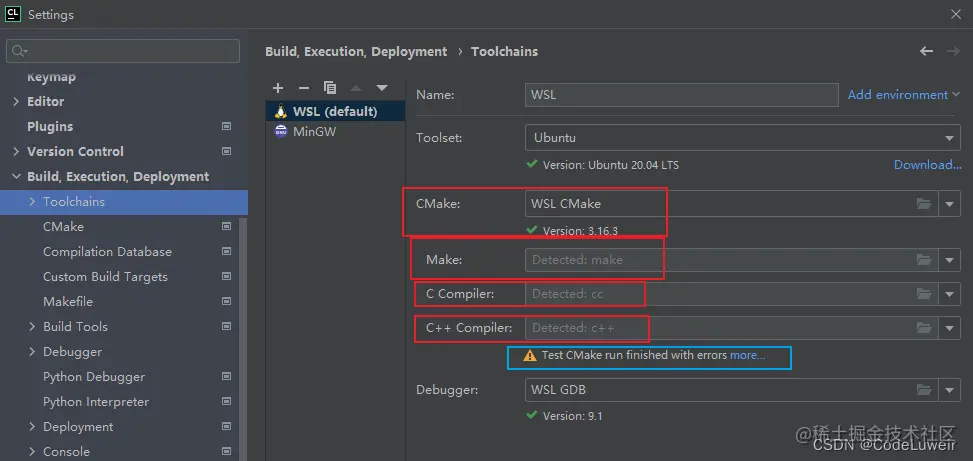Go back with the left arrow
The image size is (973, 461).
click(x=926, y=51)
